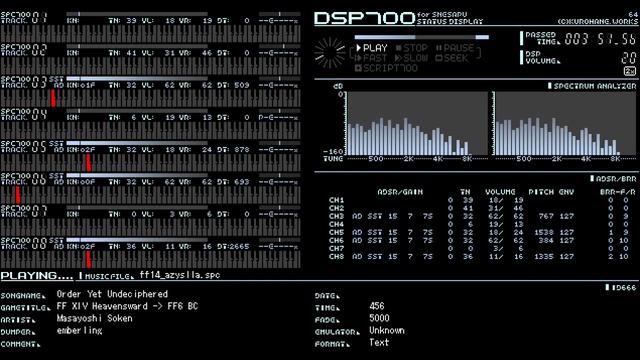
Task: Activate the SLOW playback option
Action: point(411,58)
